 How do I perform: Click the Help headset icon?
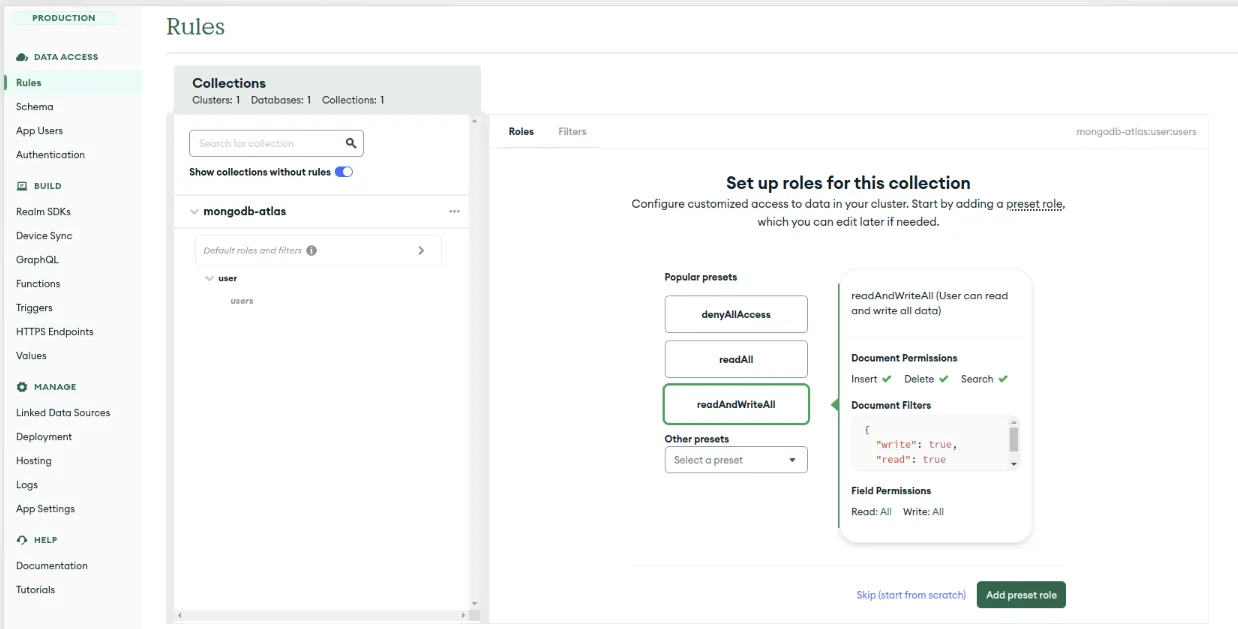[x=22, y=540]
